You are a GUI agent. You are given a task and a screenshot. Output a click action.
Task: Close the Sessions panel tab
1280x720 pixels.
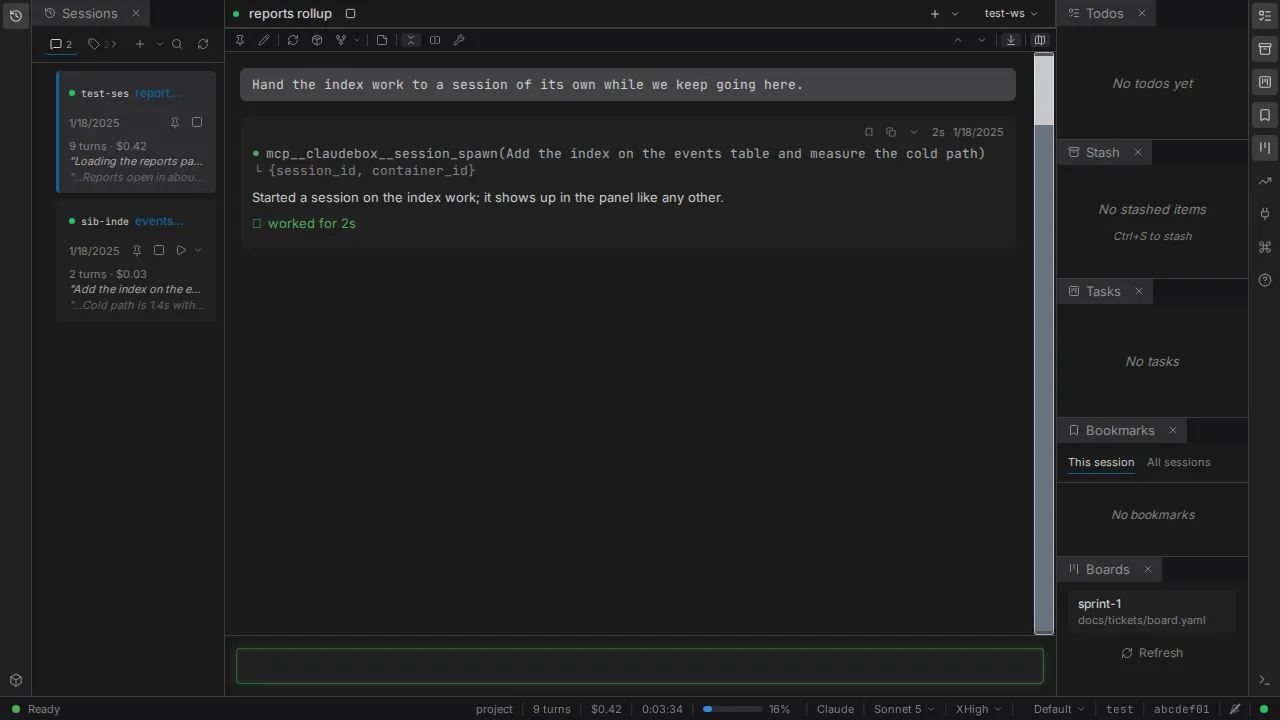tap(136, 13)
